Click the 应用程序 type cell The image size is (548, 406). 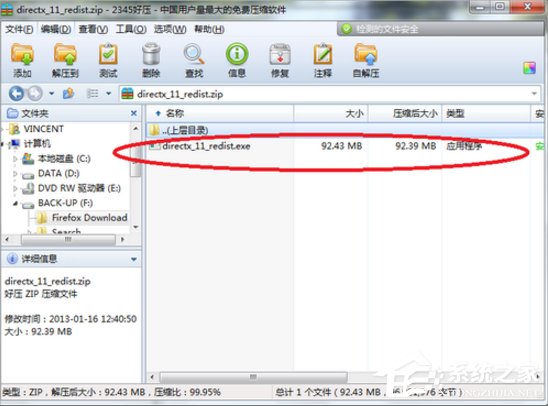464,146
